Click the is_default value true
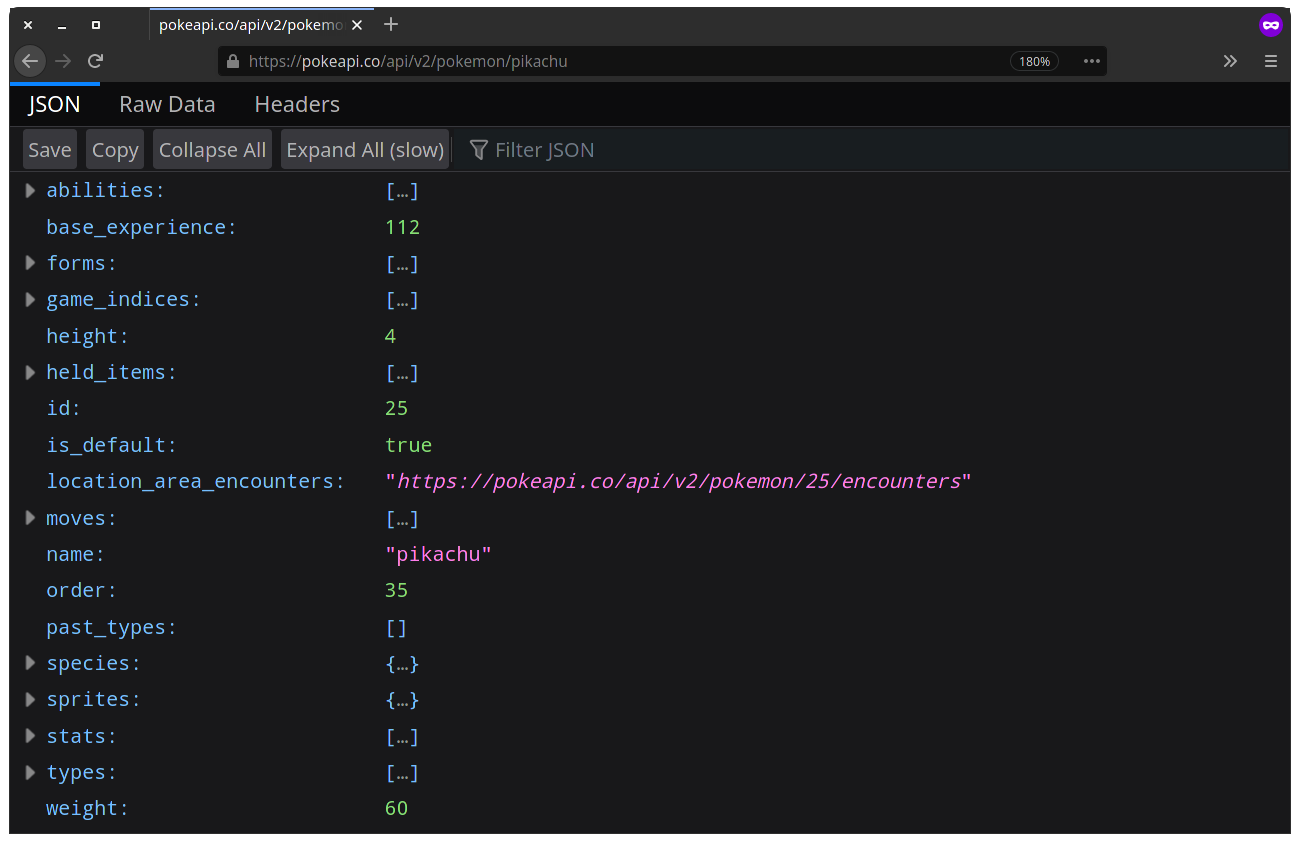The width and height of the screenshot is (1300, 843). (x=408, y=445)
